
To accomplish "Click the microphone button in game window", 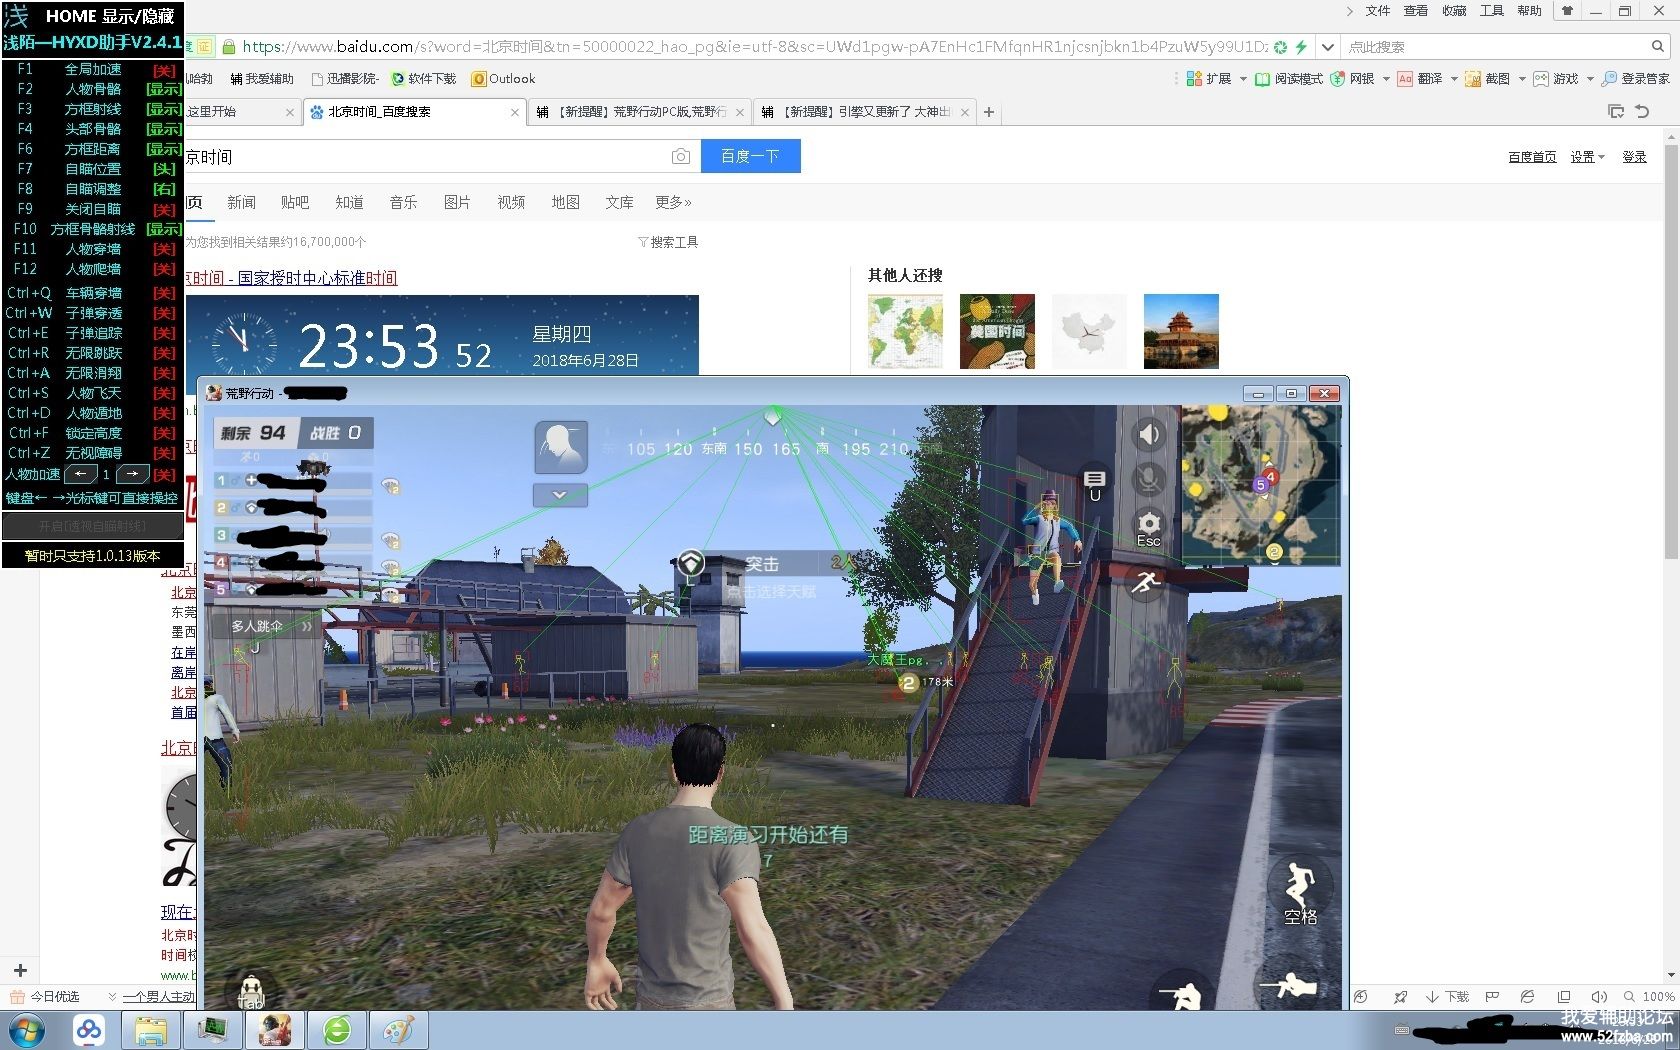I will [1149, 480].
